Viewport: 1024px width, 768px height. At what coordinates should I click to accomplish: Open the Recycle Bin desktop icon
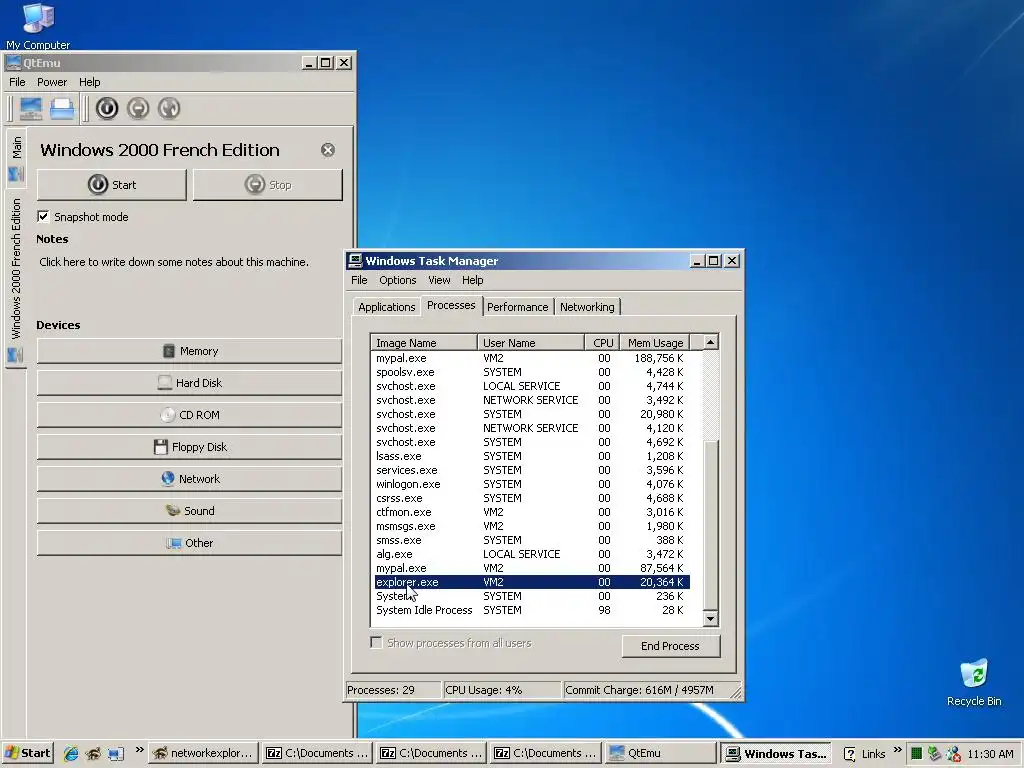point(974,682)
